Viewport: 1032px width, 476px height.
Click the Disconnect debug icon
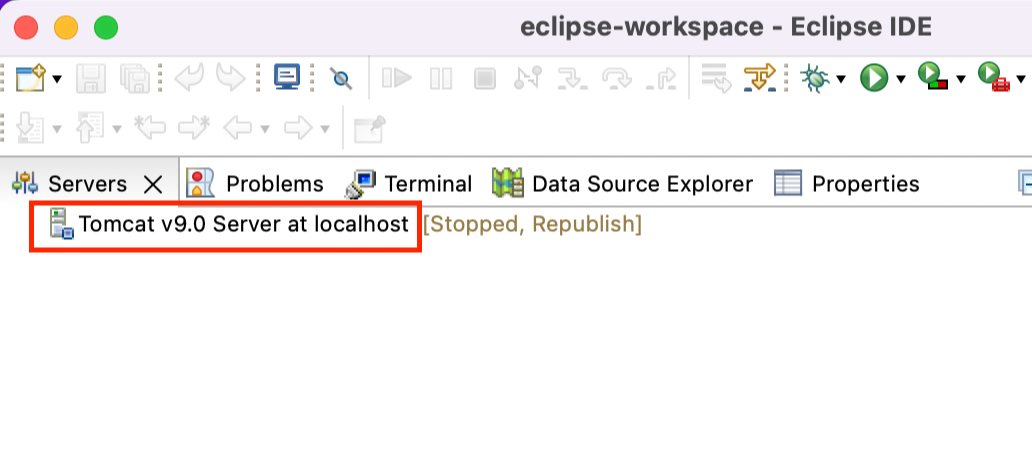coord(527,78)
